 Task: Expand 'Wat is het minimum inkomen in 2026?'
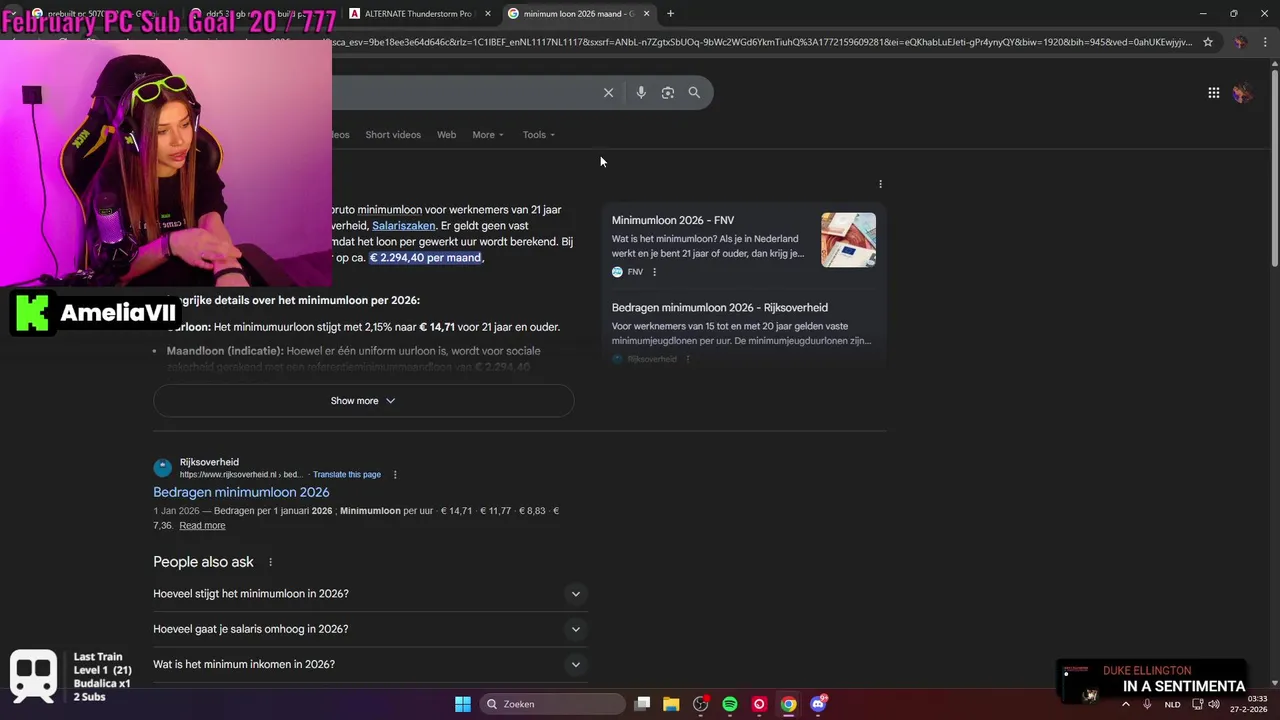pyautogui.click(x=368, y=664)
